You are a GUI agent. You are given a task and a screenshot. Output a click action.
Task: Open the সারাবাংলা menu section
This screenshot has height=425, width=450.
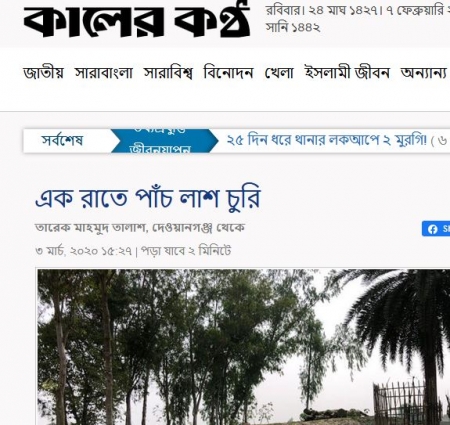[x=104, y=73]
